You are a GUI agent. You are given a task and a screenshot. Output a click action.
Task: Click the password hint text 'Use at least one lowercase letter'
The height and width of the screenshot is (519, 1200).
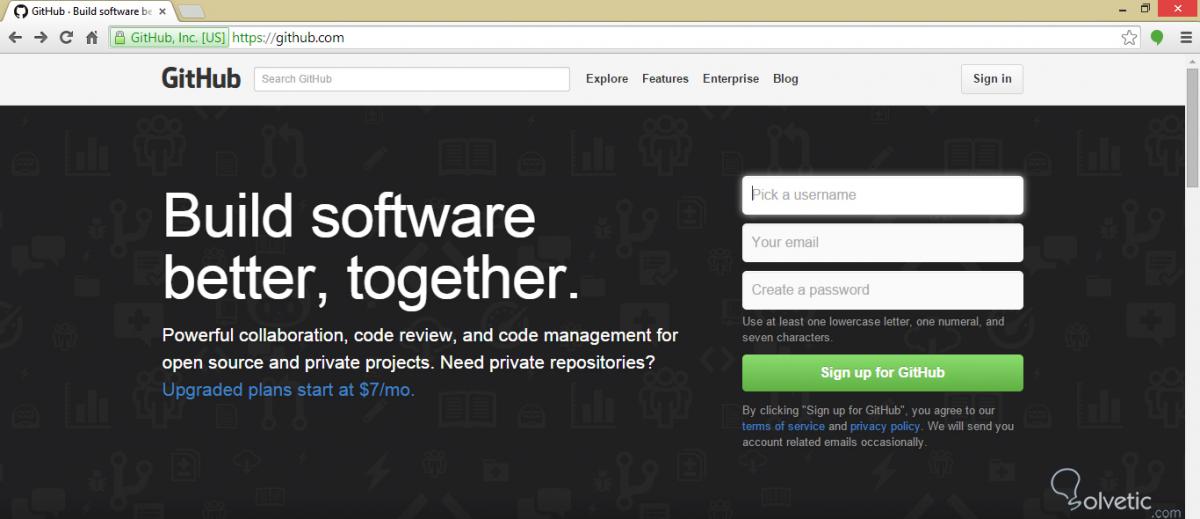873,330
